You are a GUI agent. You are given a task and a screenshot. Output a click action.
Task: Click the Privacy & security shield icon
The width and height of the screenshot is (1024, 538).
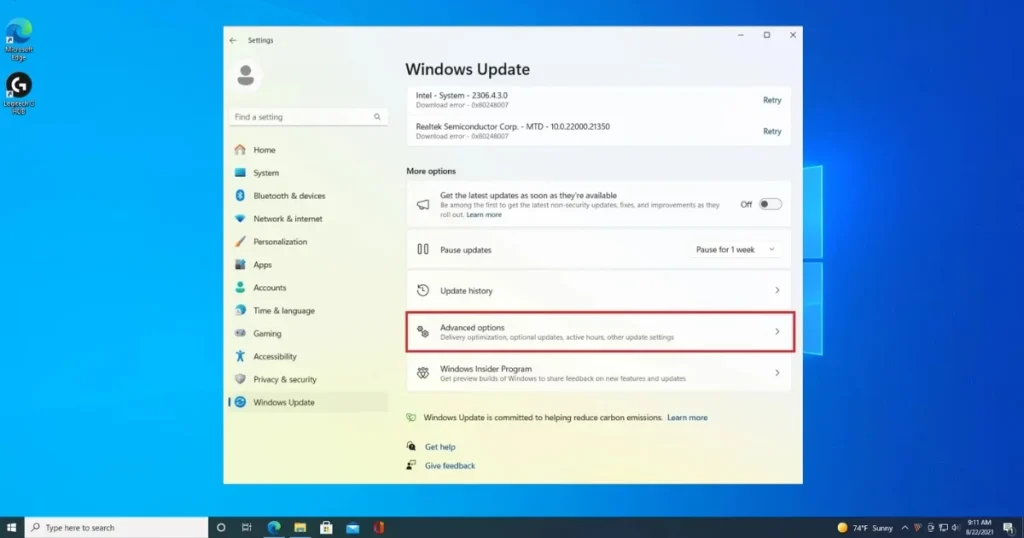[240, 379]
